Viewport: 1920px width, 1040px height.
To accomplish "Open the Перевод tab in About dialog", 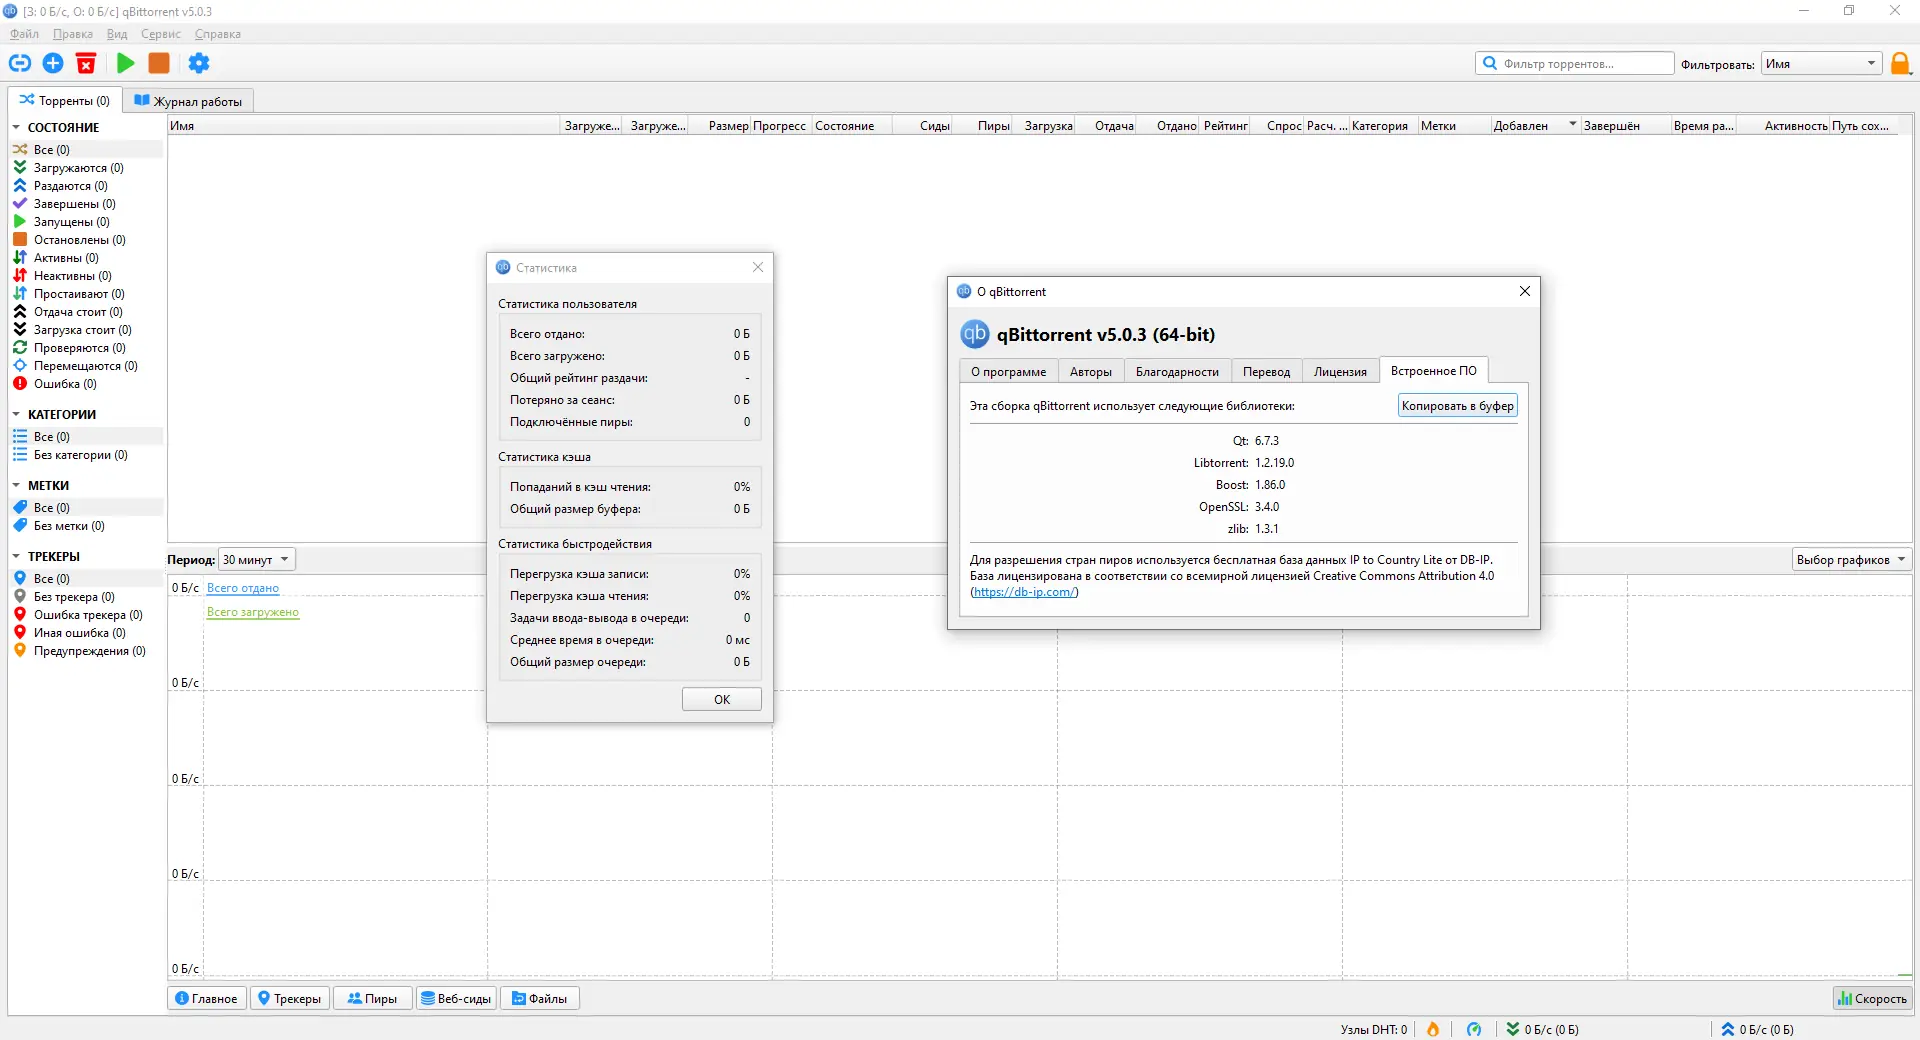I will coord(1266,372).
